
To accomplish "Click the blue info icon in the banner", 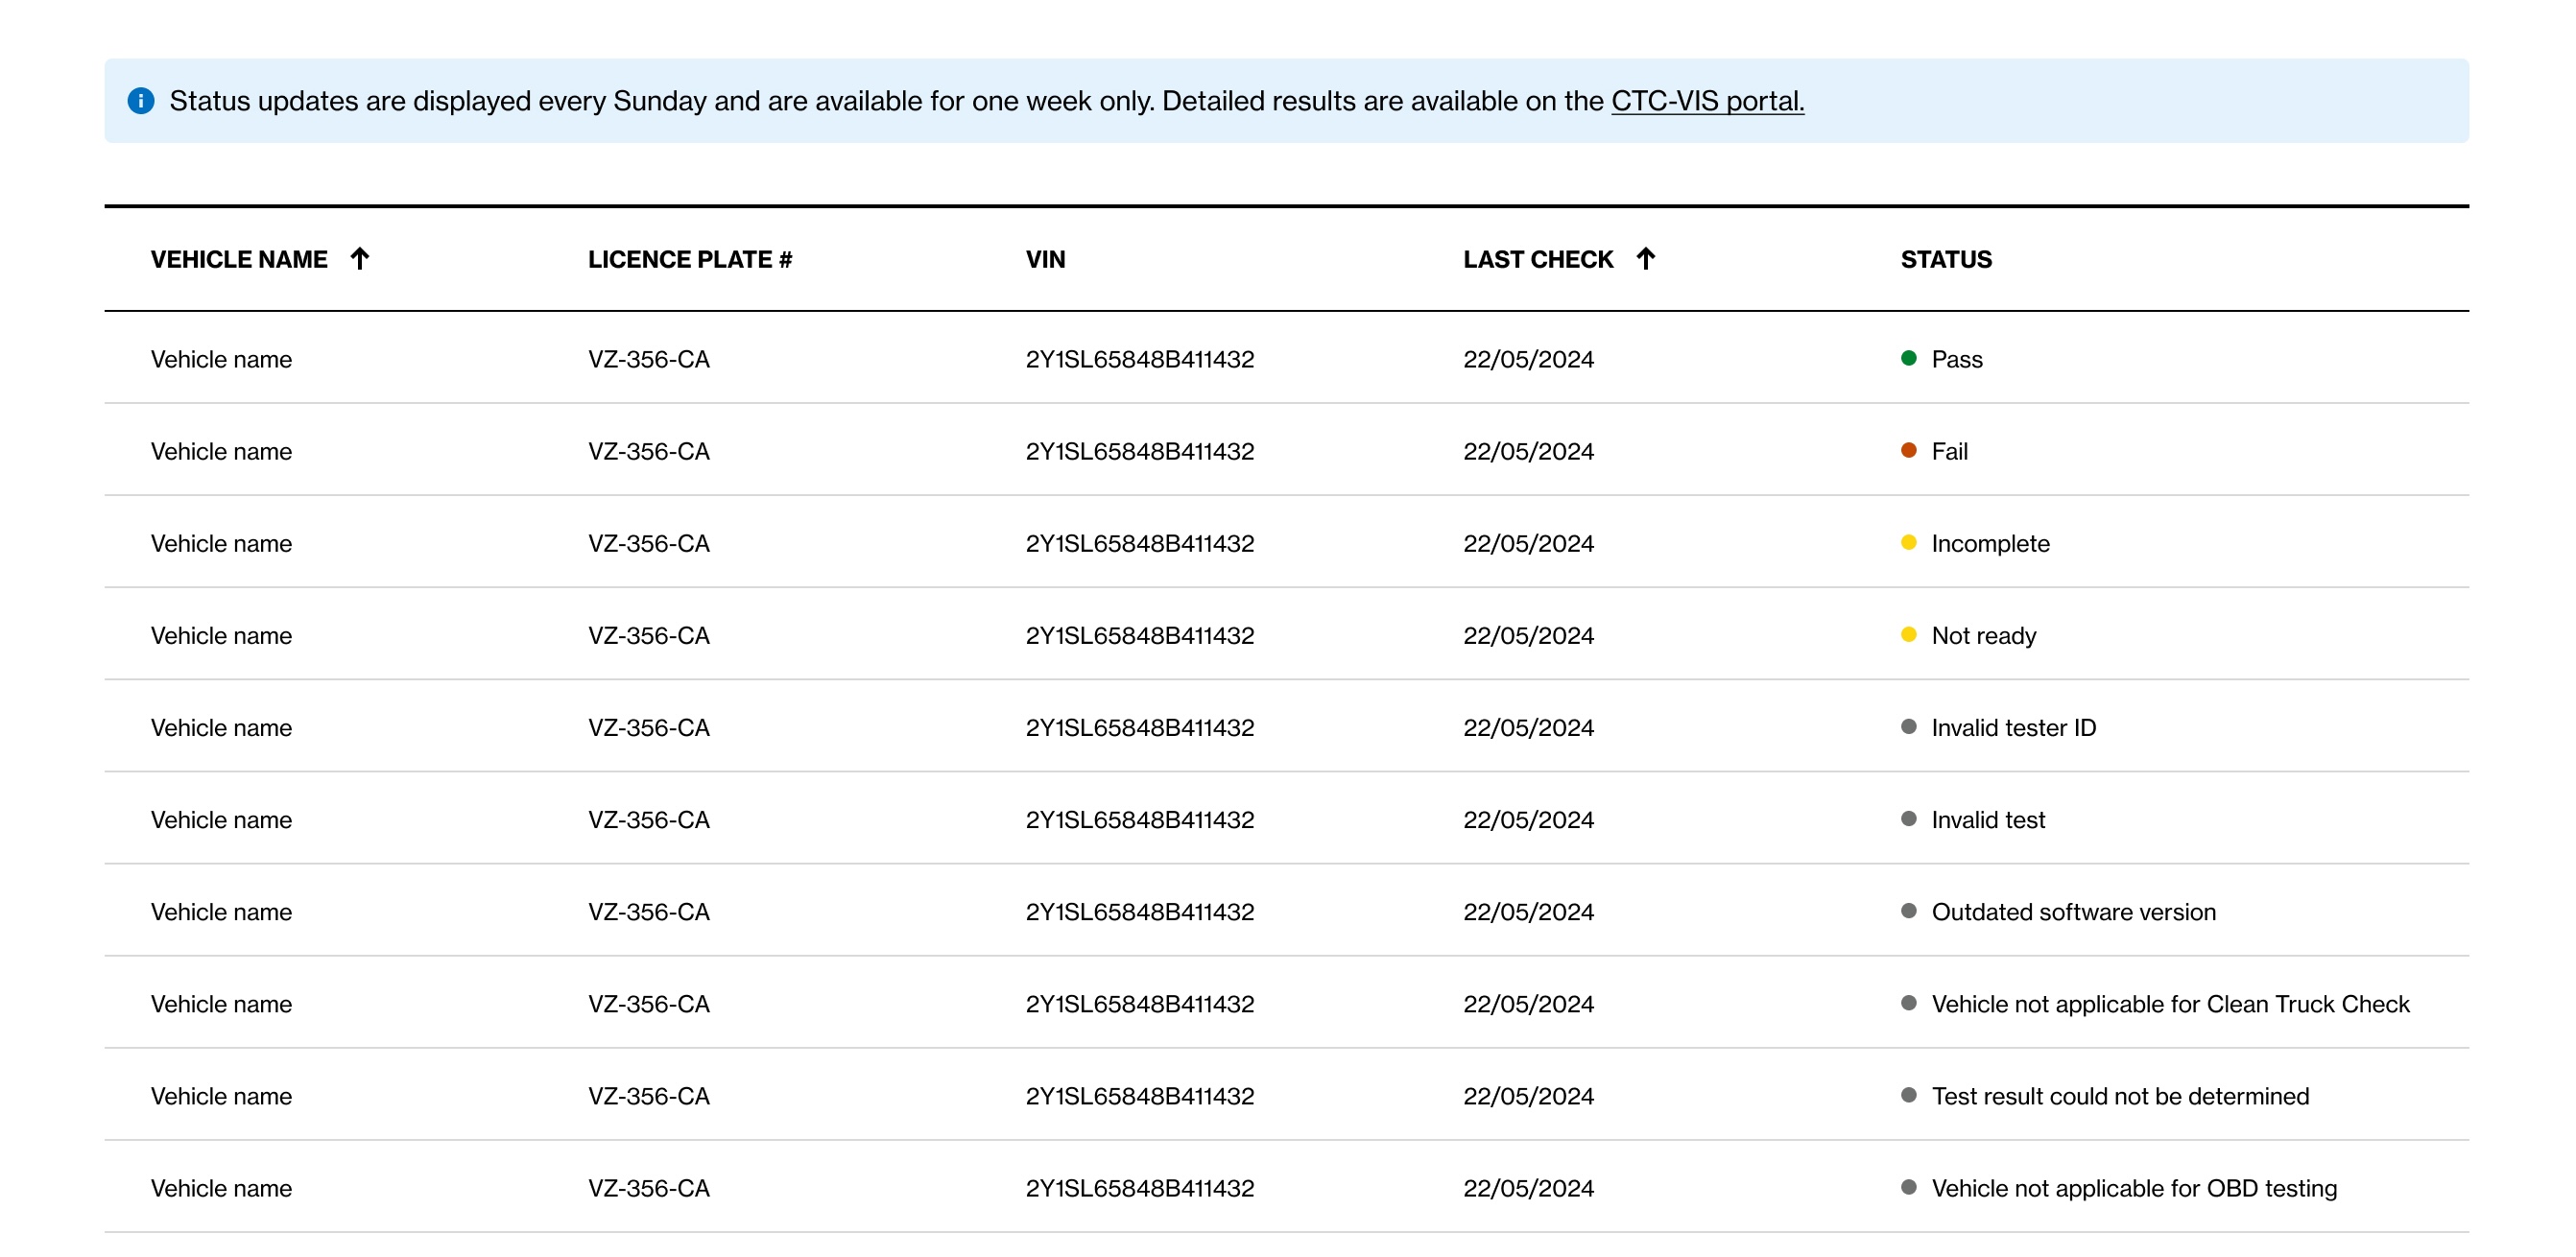I will tap(141, 101).
